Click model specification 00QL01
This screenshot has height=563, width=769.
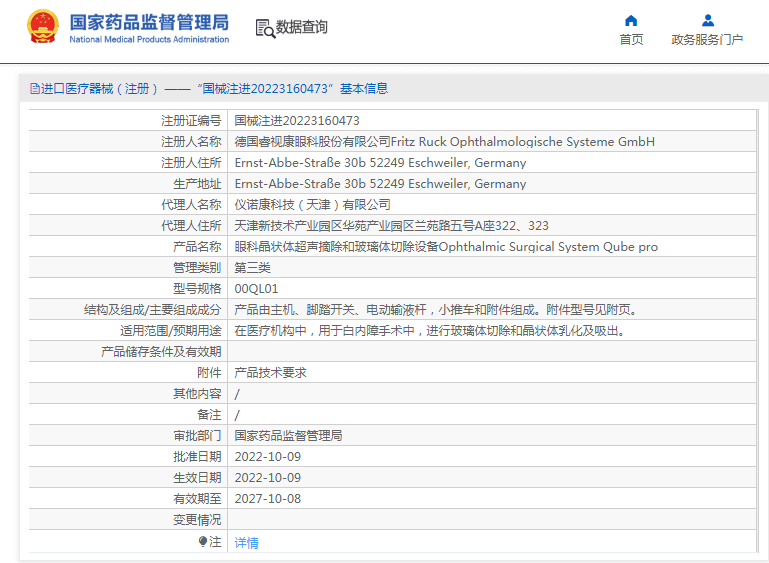(256, 289)
